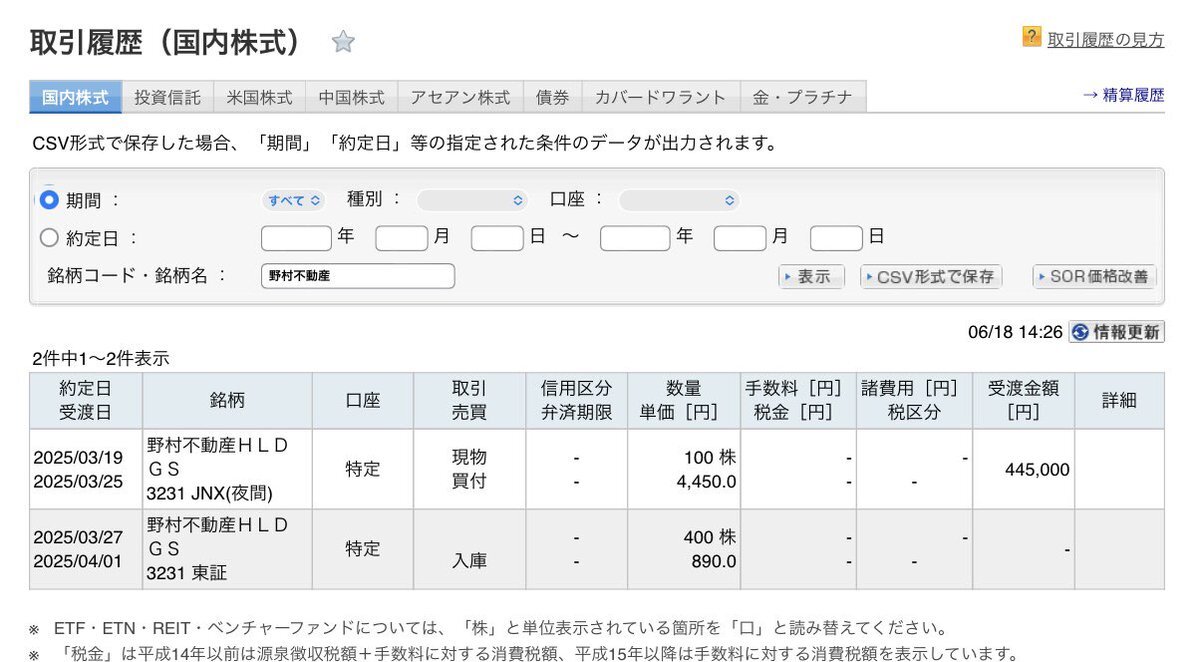Click the 3231 JNX(夜間) stock name cell
Image resolution: width=1200 pixels, height=662 pixels.
(x=227, y=469)
